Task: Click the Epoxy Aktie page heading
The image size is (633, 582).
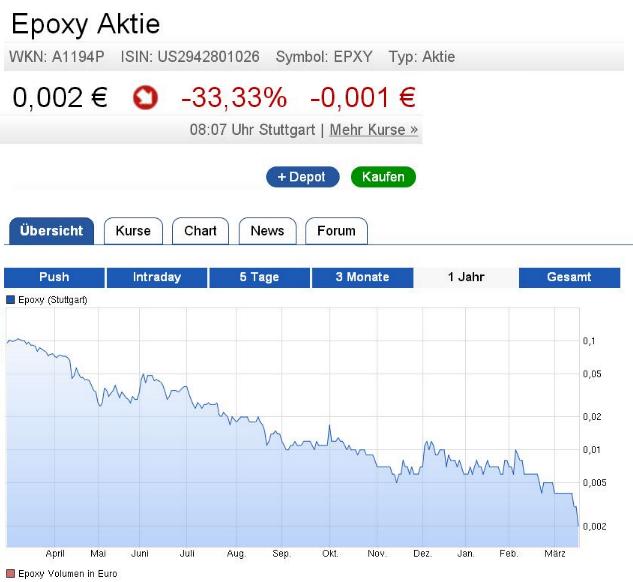Action: click(x=85, y=25)
